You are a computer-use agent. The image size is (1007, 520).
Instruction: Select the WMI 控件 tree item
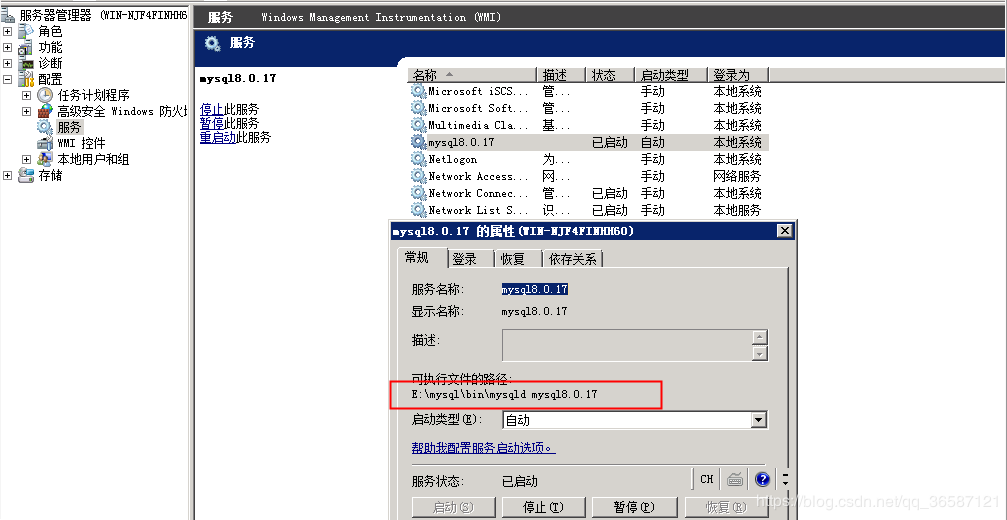pos(81,143)
